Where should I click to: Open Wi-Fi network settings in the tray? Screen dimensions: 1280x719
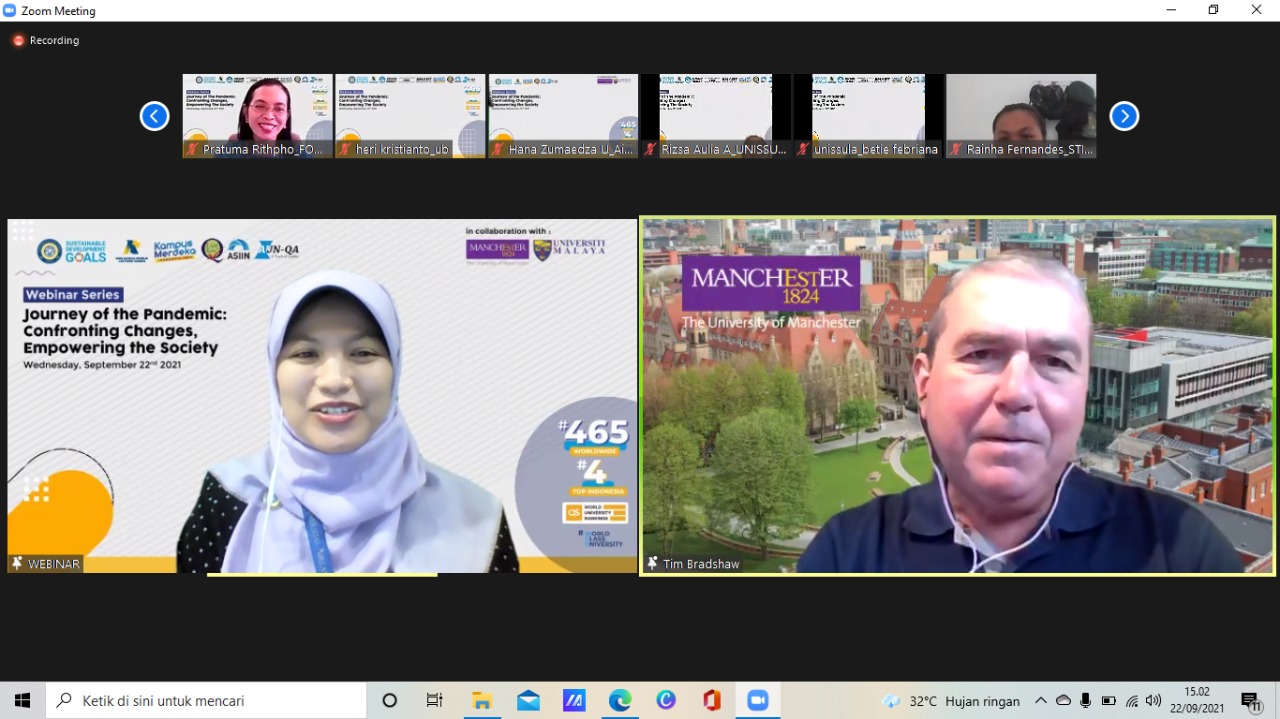tap(1132, 701)
